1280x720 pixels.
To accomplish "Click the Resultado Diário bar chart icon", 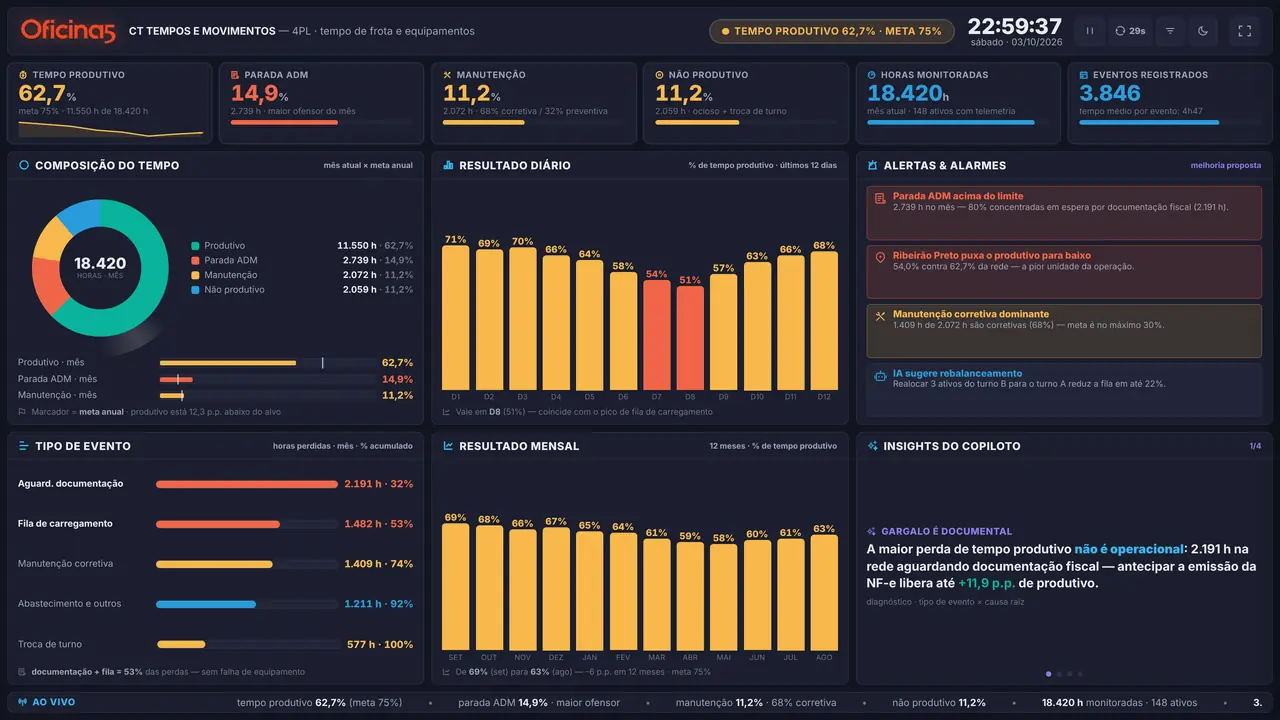I will point(448,165).
